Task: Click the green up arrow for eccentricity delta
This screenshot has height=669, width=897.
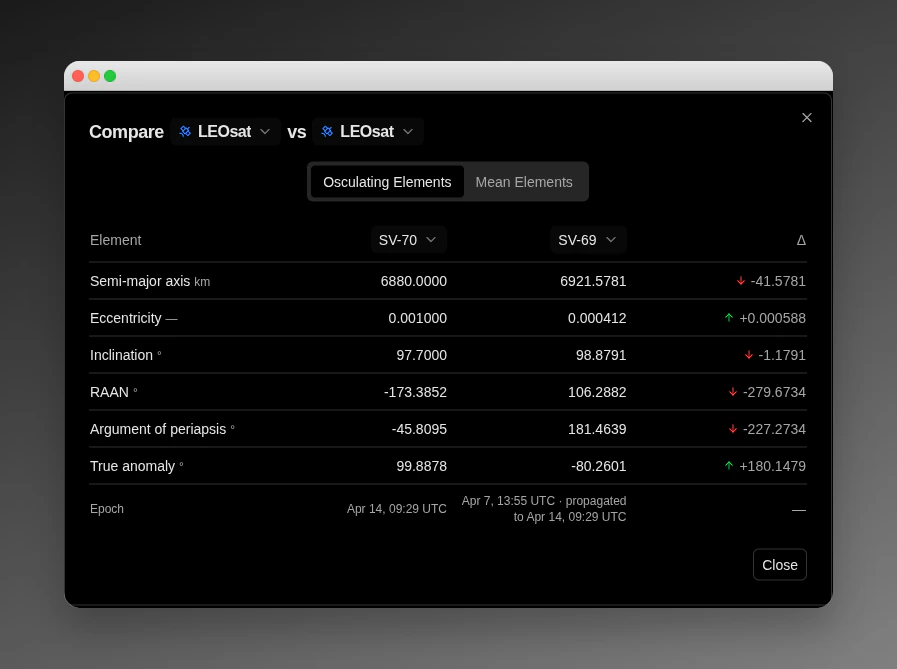Action: tap(729, 318)
